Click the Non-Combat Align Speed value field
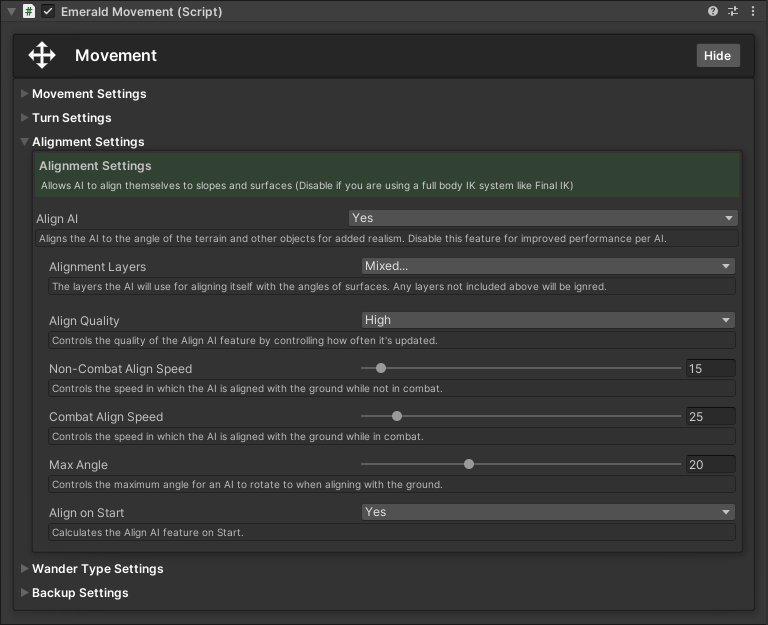The height and width of the screenshot is (625, 768). (710, 368)
